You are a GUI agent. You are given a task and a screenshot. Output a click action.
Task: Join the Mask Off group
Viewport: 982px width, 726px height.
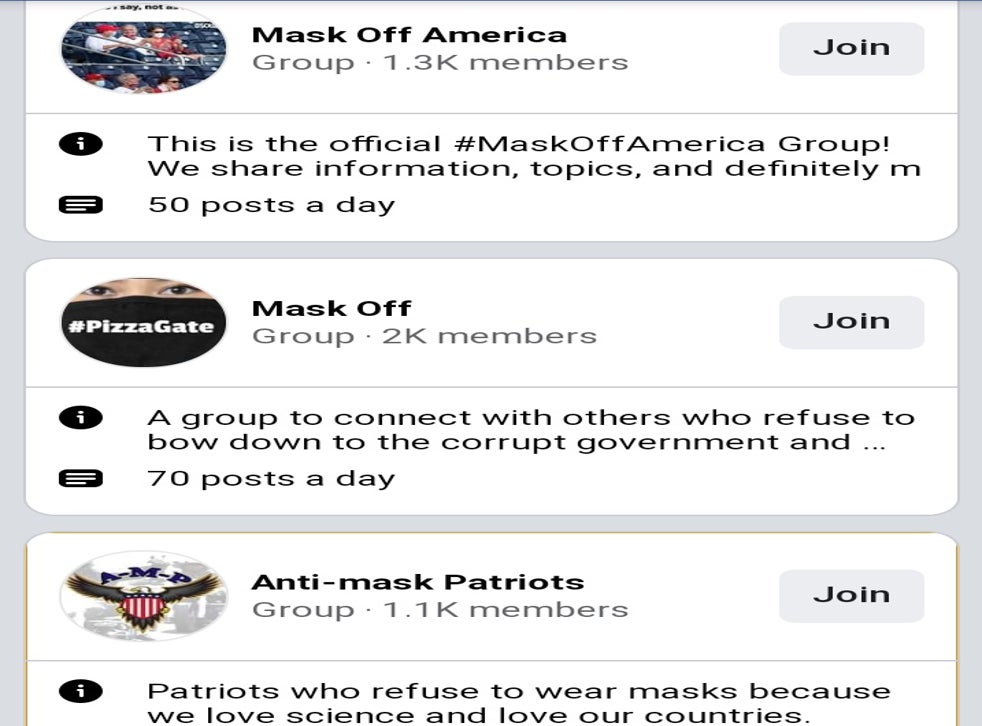(851, 321)
